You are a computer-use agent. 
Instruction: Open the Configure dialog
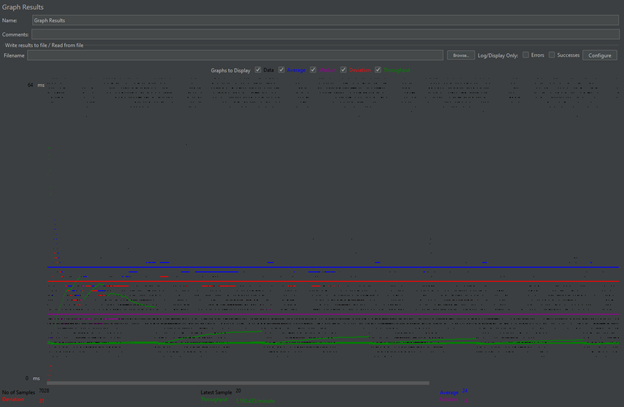coord(600,55)
